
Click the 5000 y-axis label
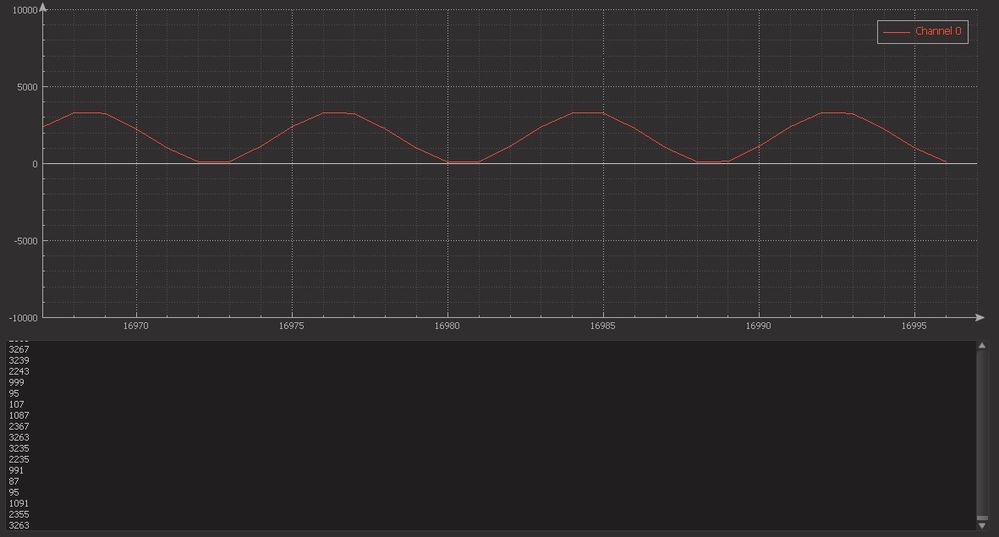pyautogui.click(x=27, y=87)
